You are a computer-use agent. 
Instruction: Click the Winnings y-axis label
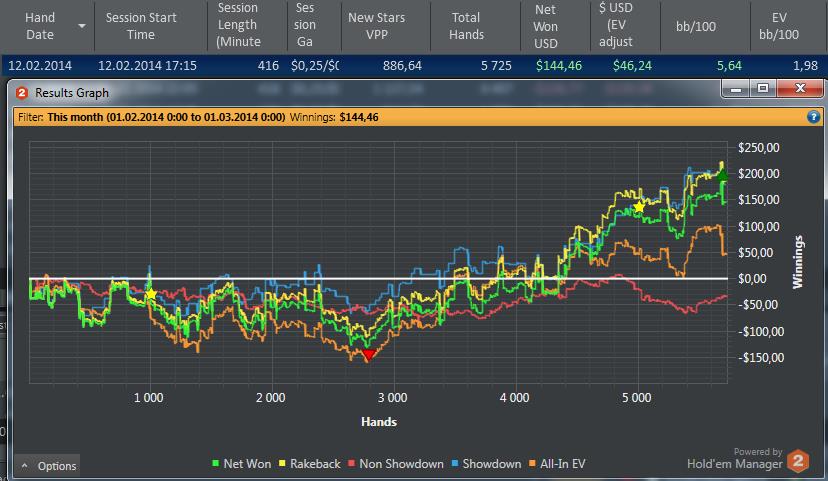797,262
